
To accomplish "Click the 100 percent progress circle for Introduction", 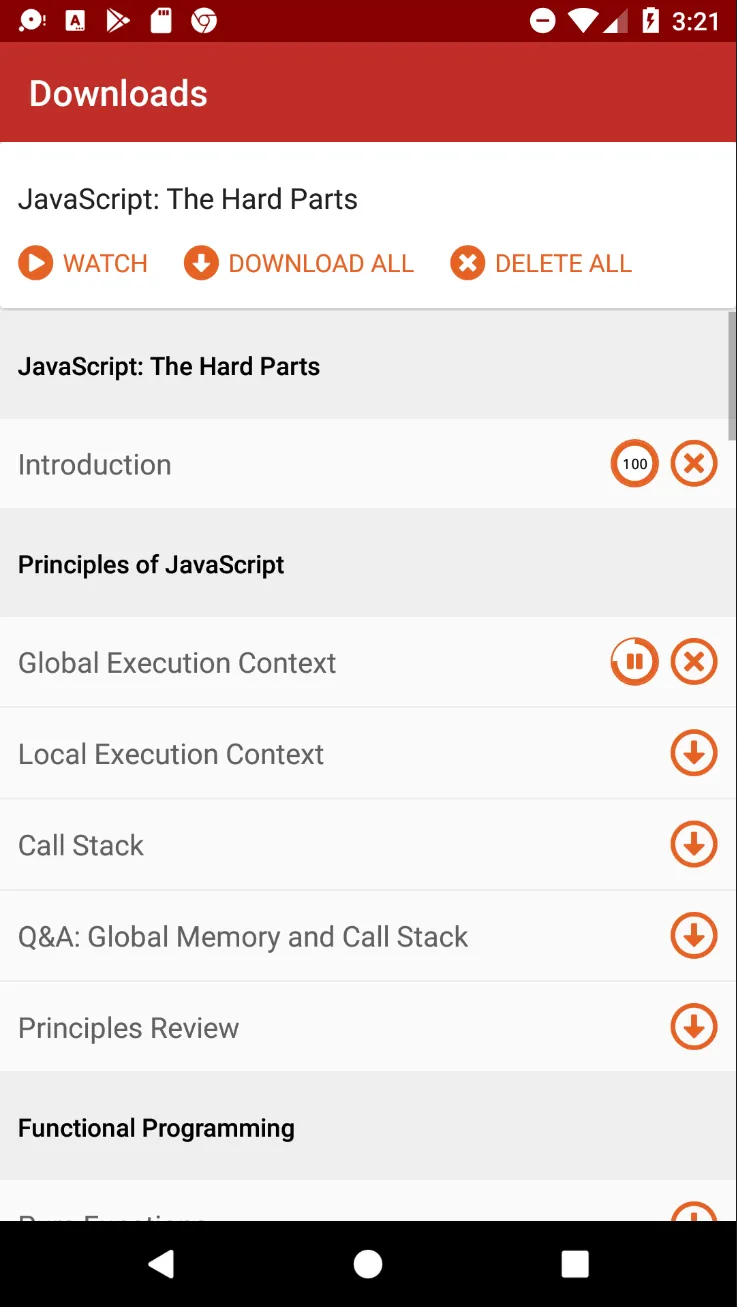I will click(x=635, y=464).
